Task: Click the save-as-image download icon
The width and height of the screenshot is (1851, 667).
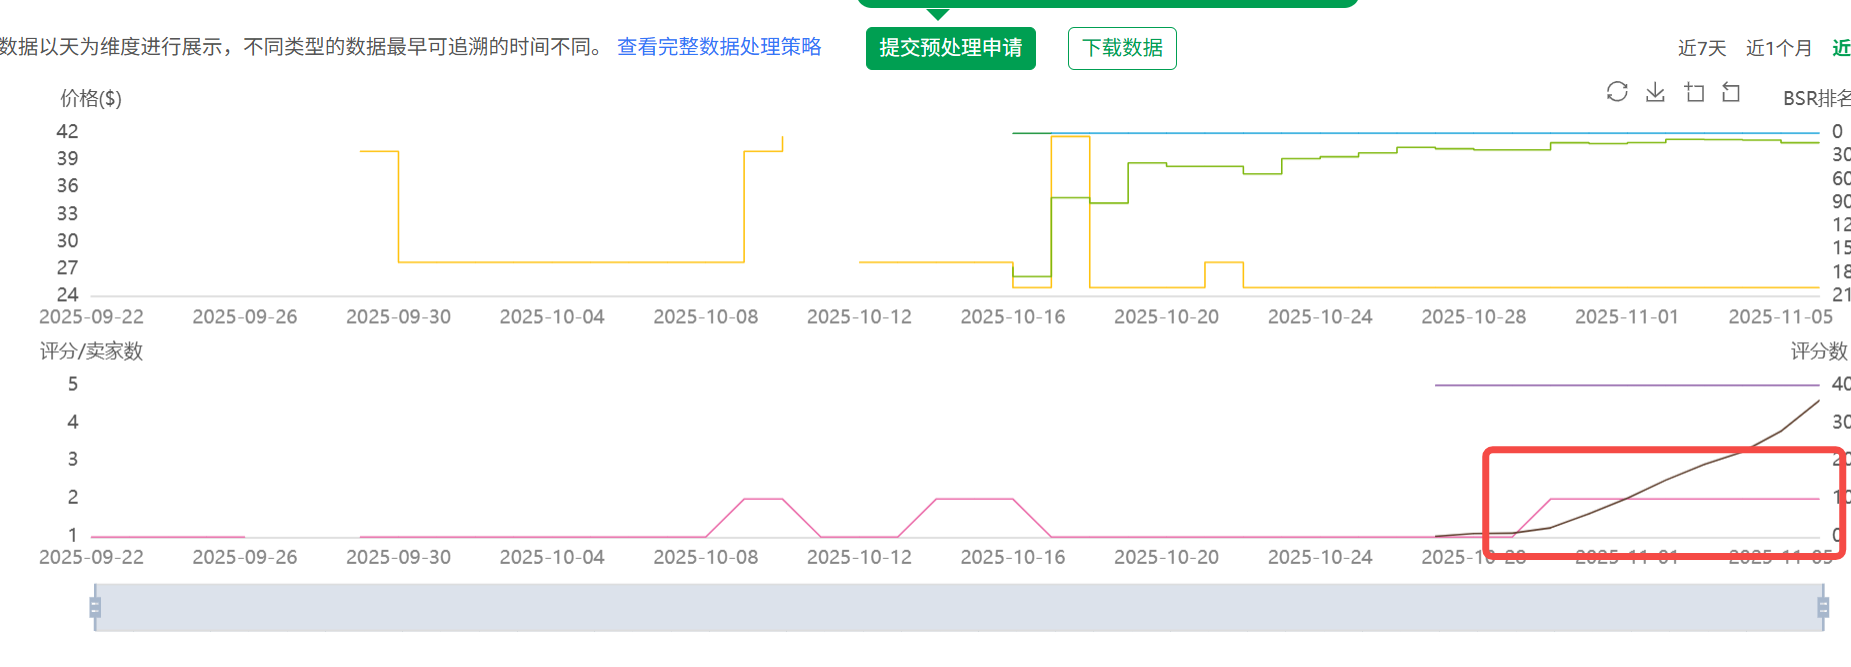Action: [x=1655, y=92]
